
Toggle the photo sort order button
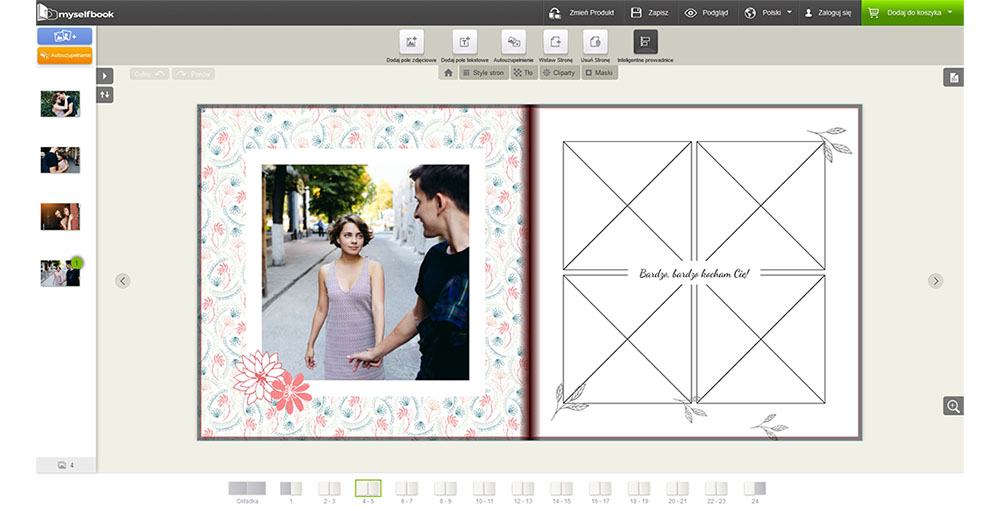pyautogui.click(x=105, y=95)
